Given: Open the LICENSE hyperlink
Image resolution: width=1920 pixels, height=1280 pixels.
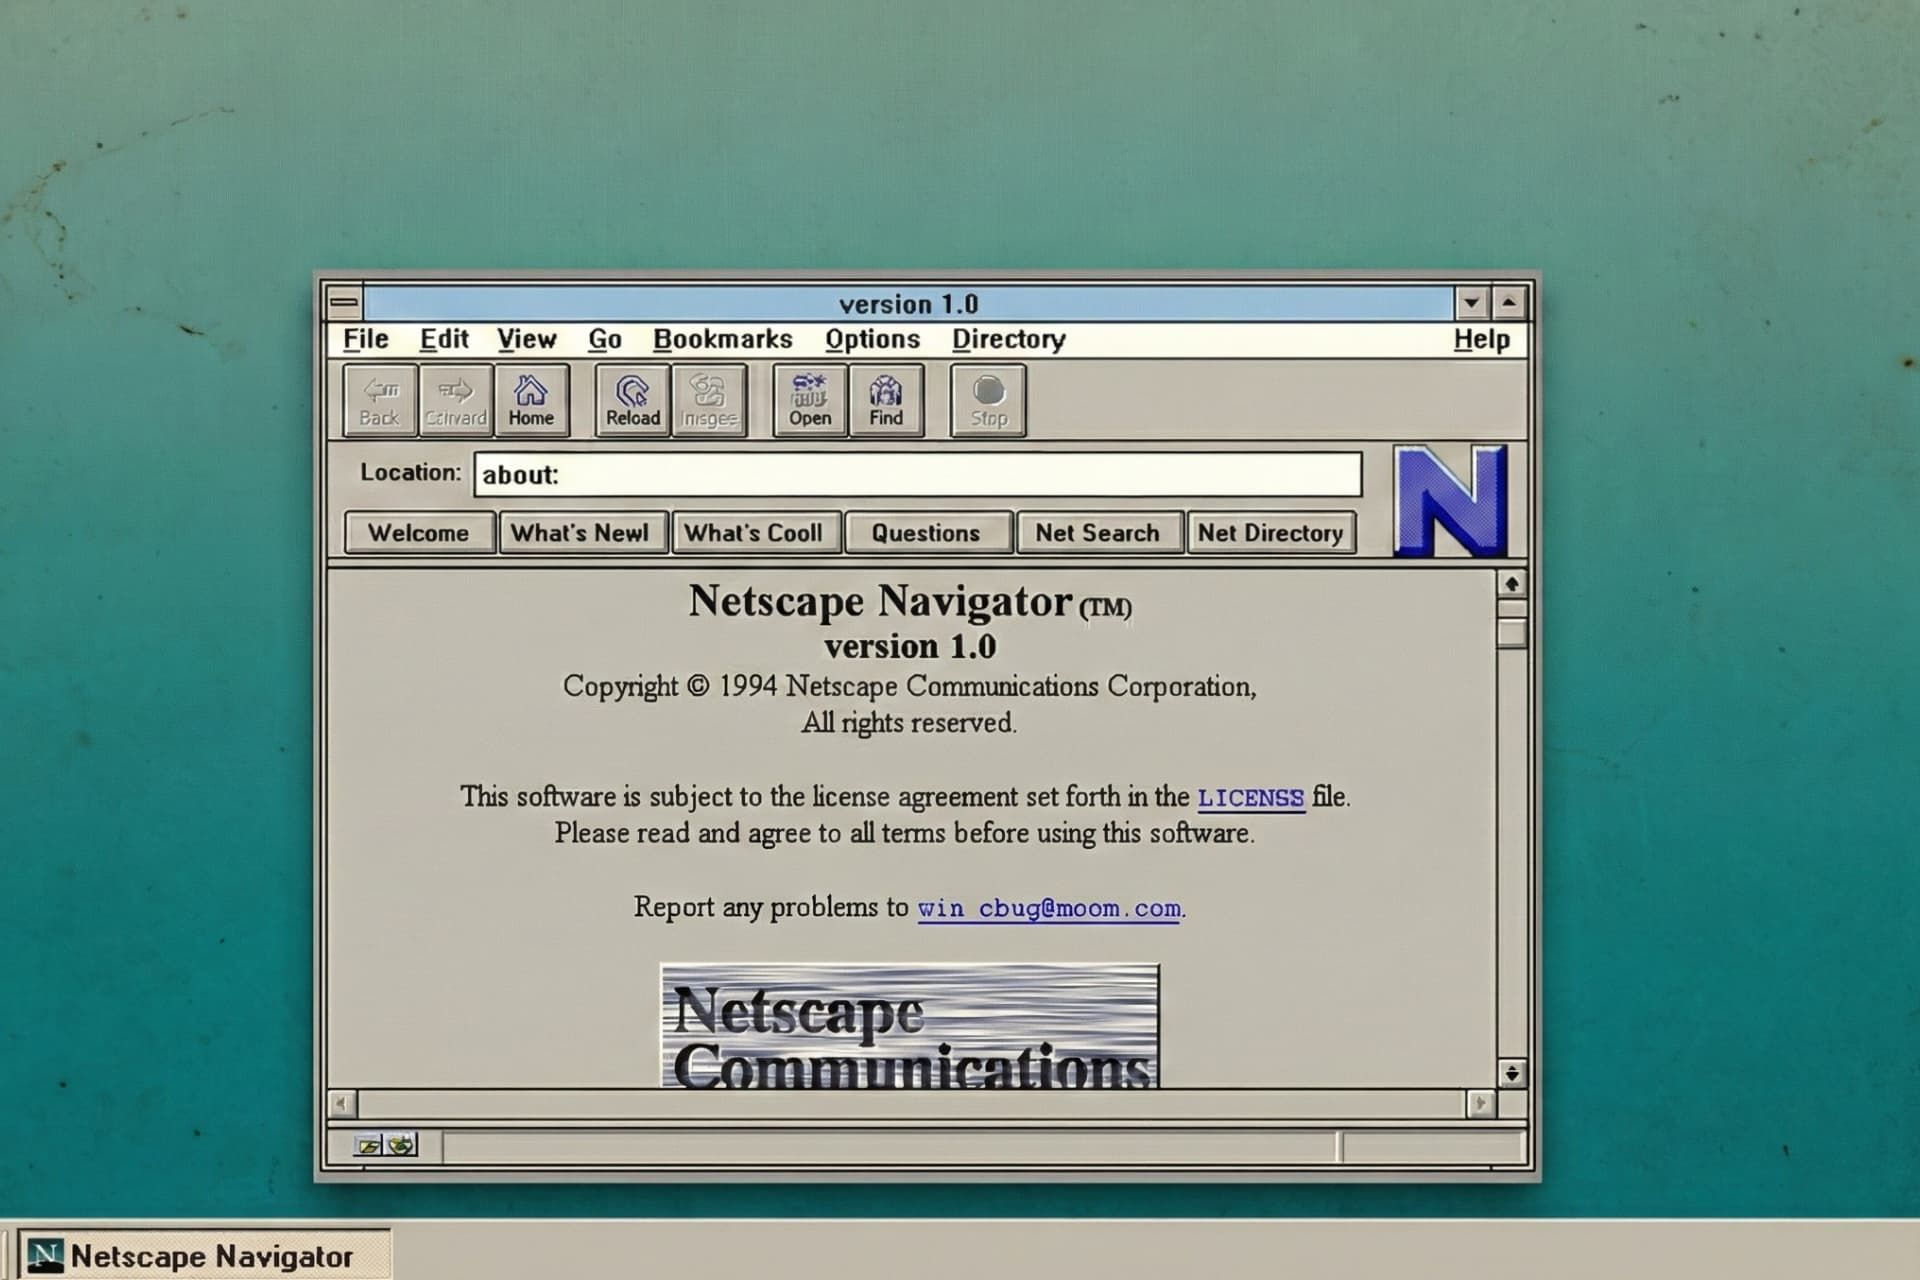Looking at the screenshot, I should [1250, 798].
